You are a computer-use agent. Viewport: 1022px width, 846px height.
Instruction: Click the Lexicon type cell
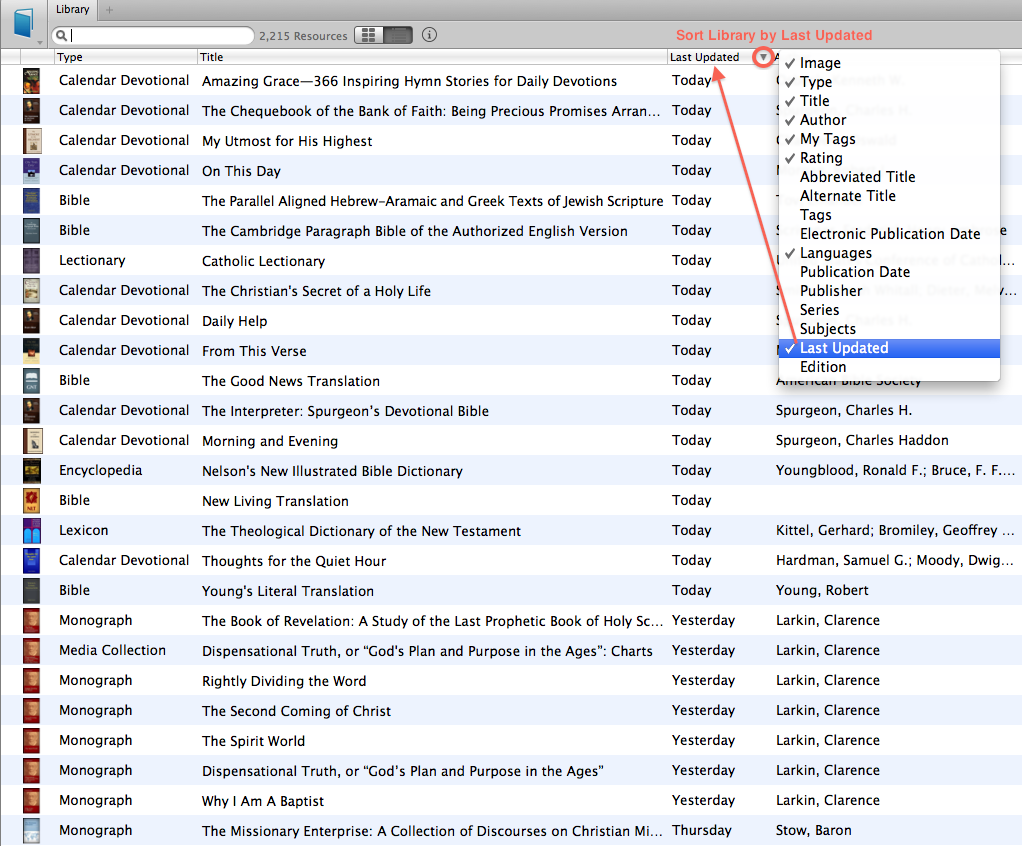pos(83,531)
